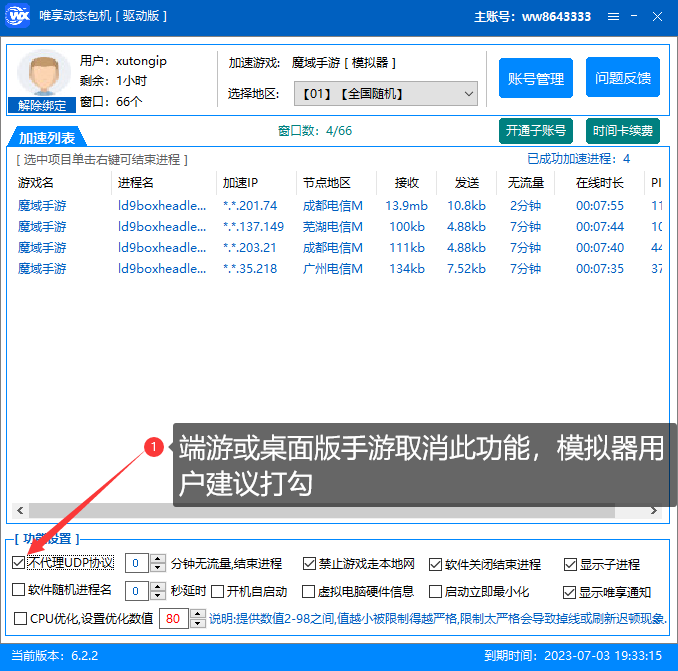678x671 pixels.
Task: Click the 发送 column header
Action: (x=467, y=183)
